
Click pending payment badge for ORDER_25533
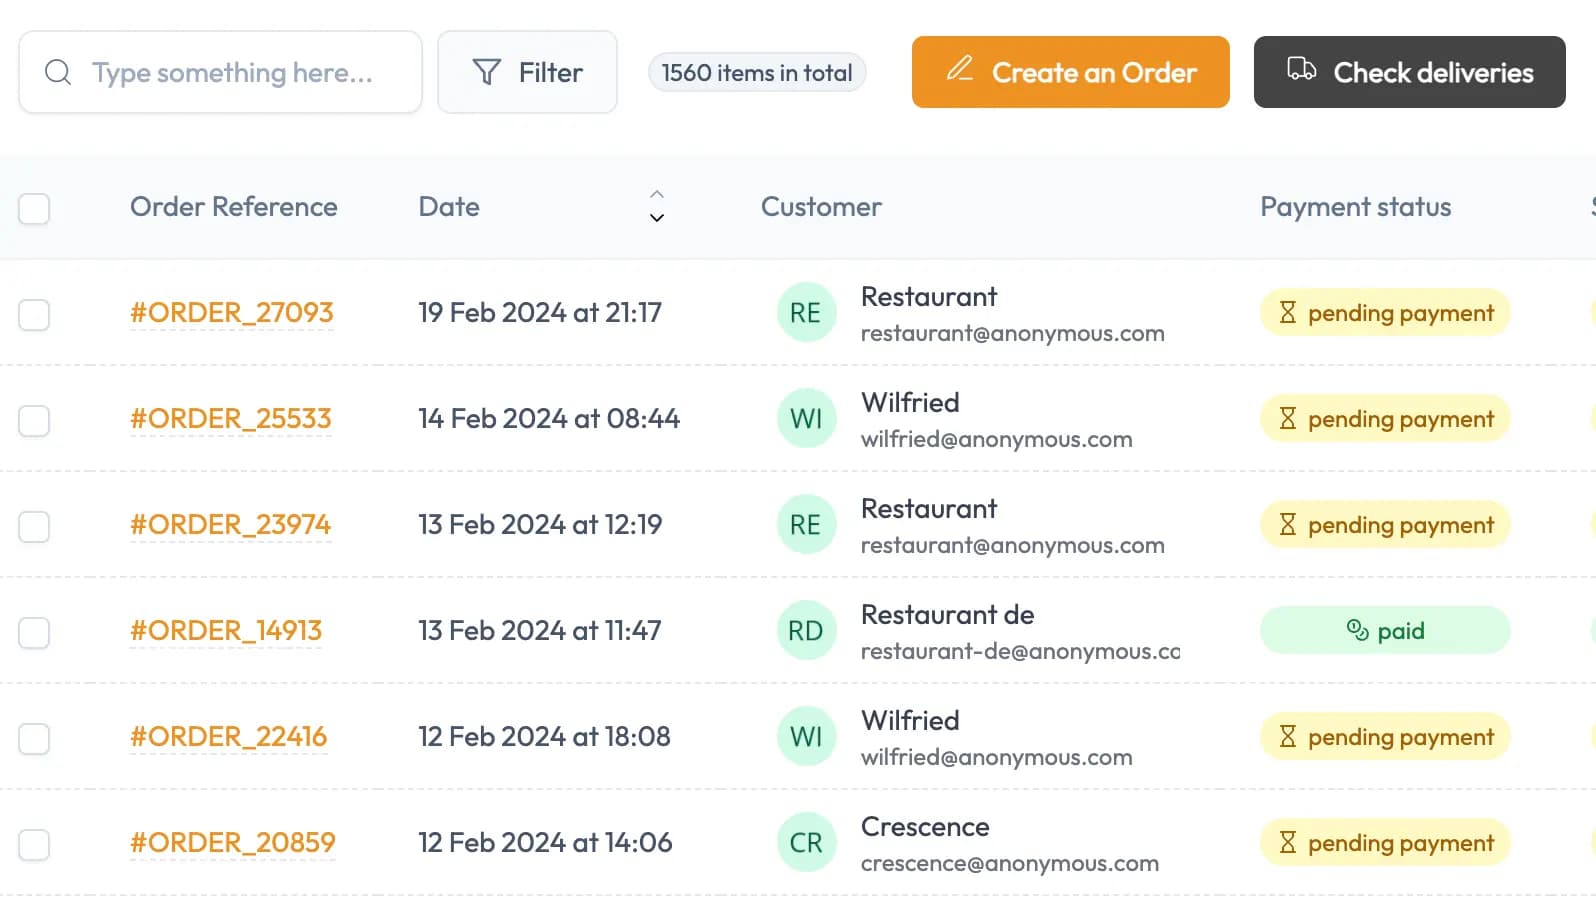[x=1385, y=419]
